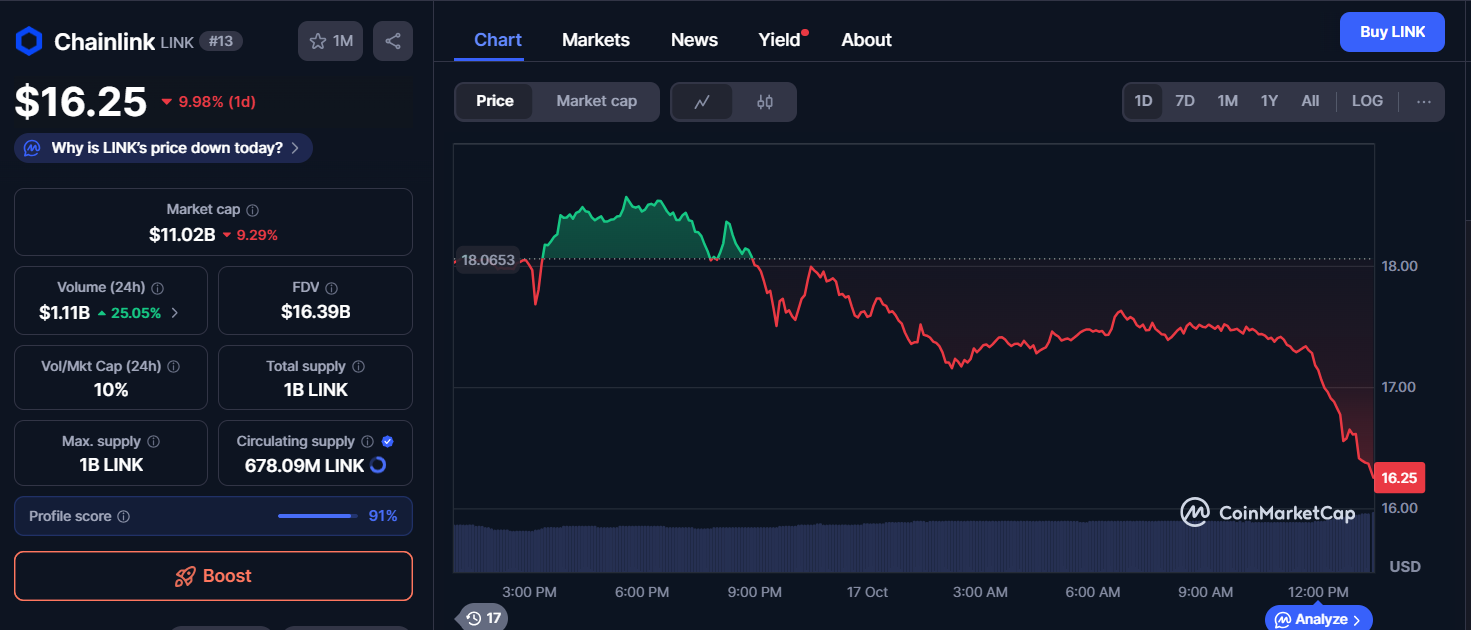The height and width of the screenshot is (630, 1471).
Task: Click the info icon next to Market cap
Action: pyautogui.click(x=250, y=209)
